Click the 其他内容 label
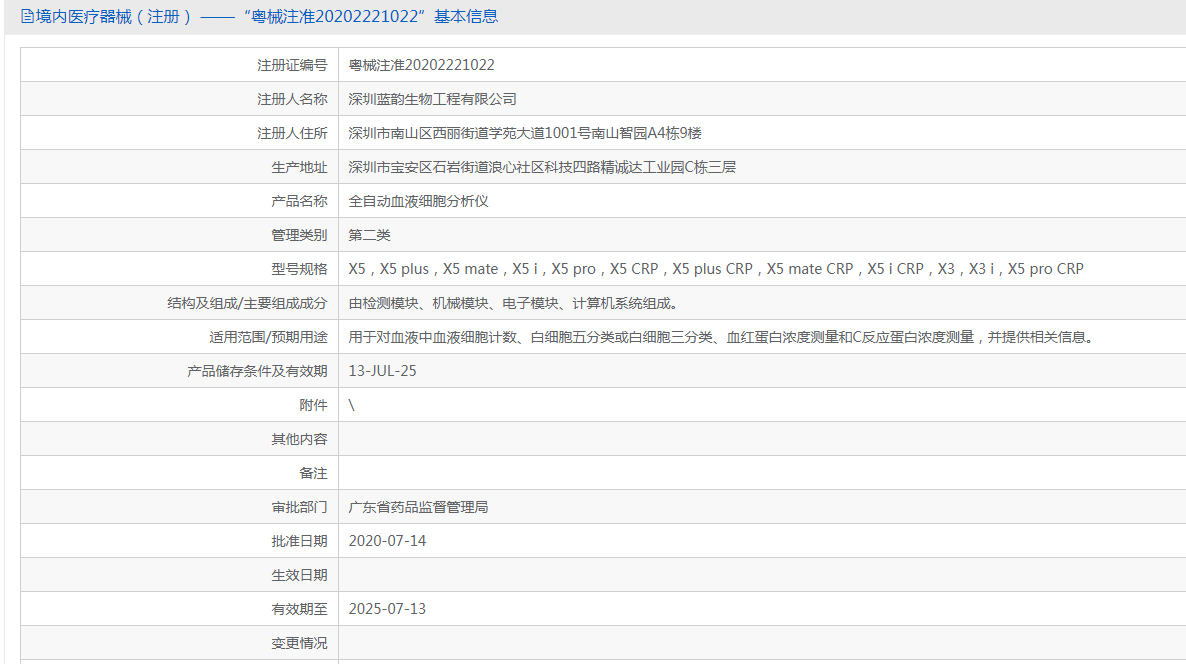 pyautogui.click(x=300, y=439)
